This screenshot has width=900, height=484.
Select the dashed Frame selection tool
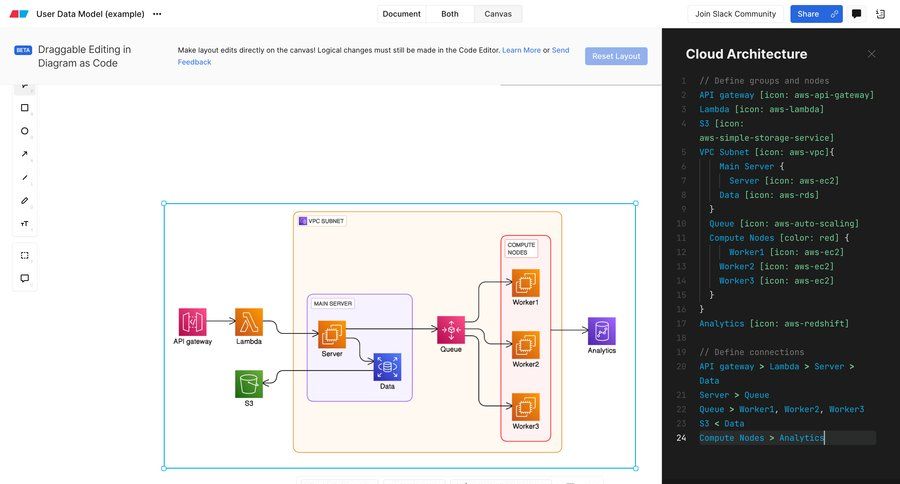click(x=25, y=255)
